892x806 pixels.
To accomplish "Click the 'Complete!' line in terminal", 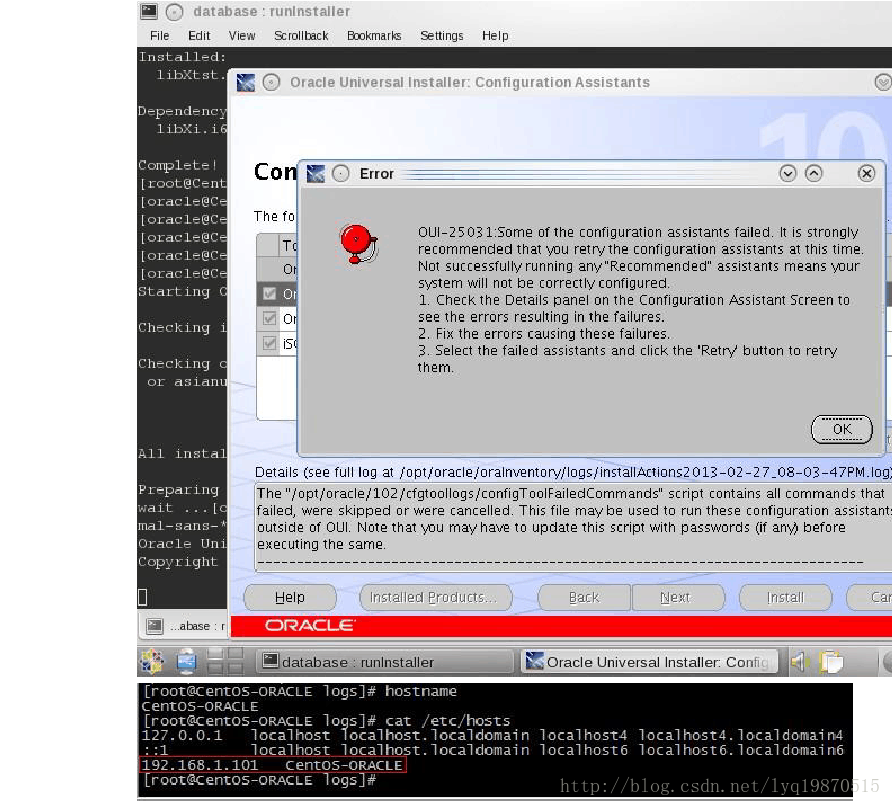I will point(177,165).
